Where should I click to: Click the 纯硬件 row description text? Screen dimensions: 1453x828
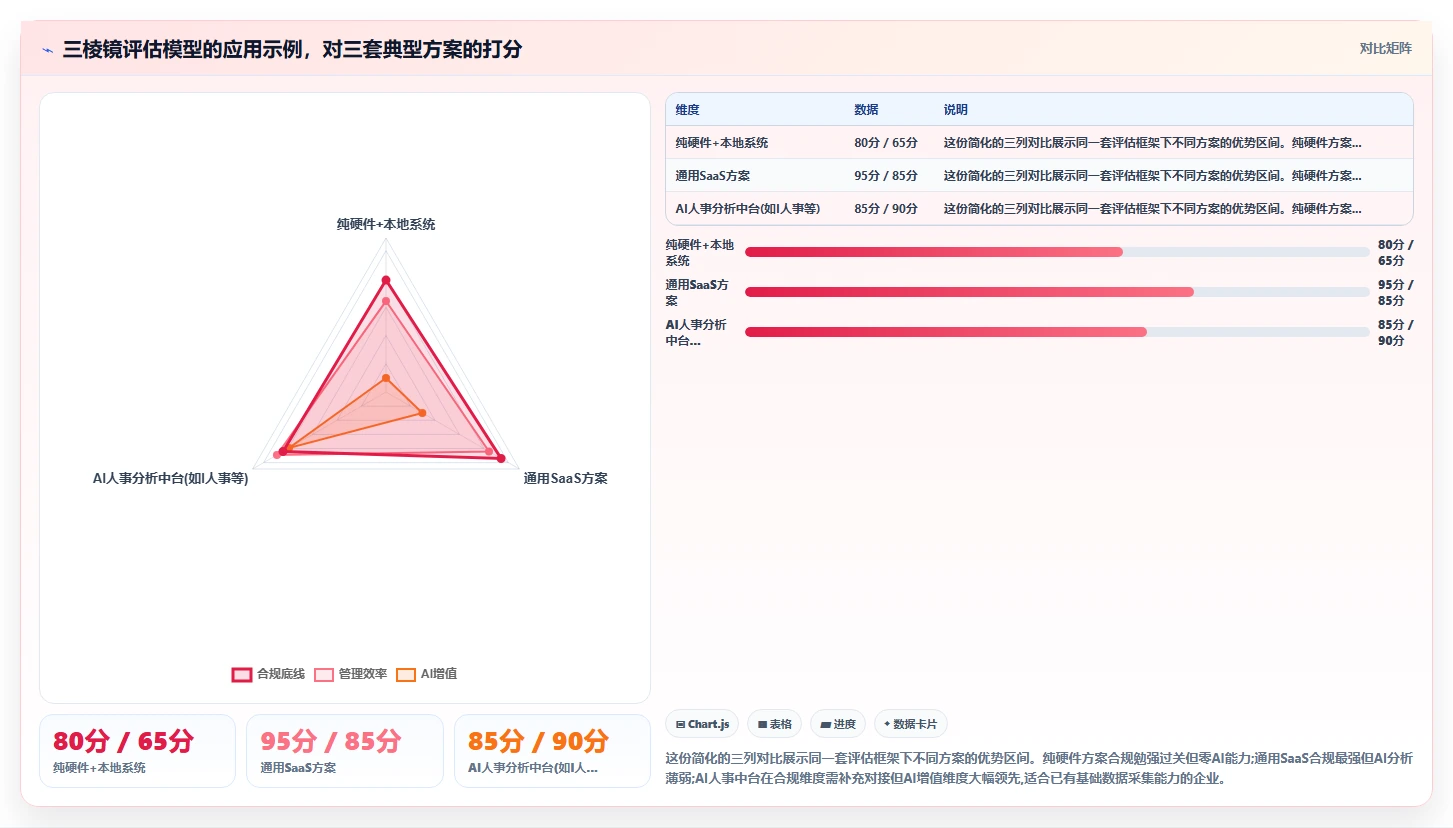1152,143
